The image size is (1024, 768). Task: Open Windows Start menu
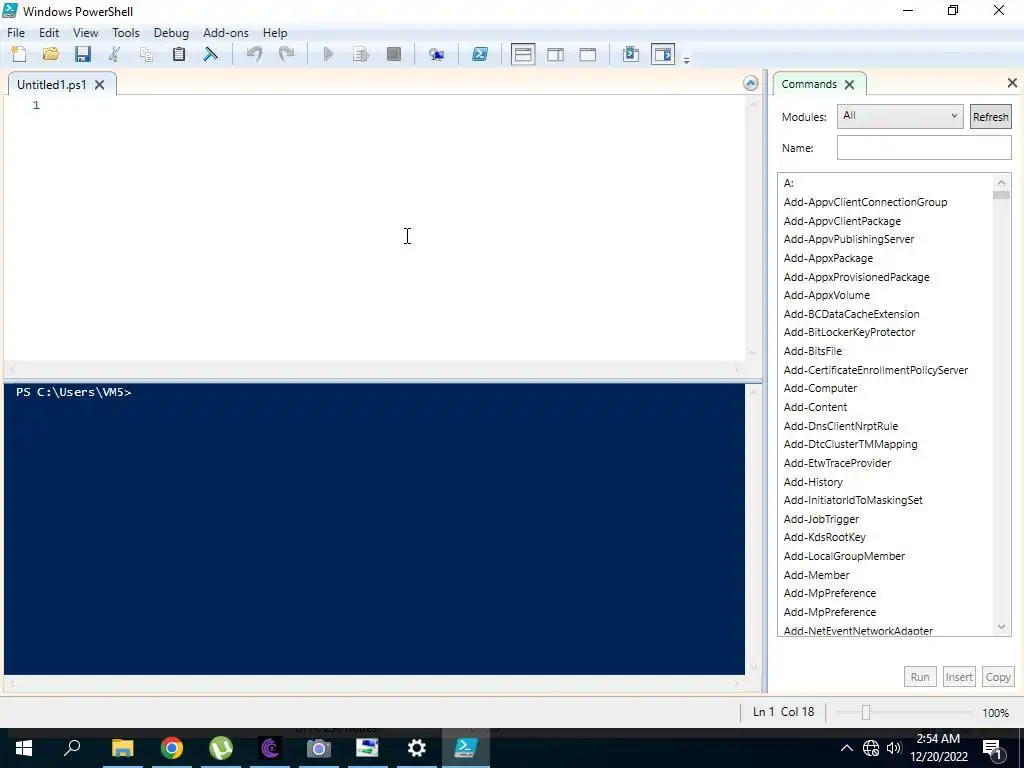point(24,748)
